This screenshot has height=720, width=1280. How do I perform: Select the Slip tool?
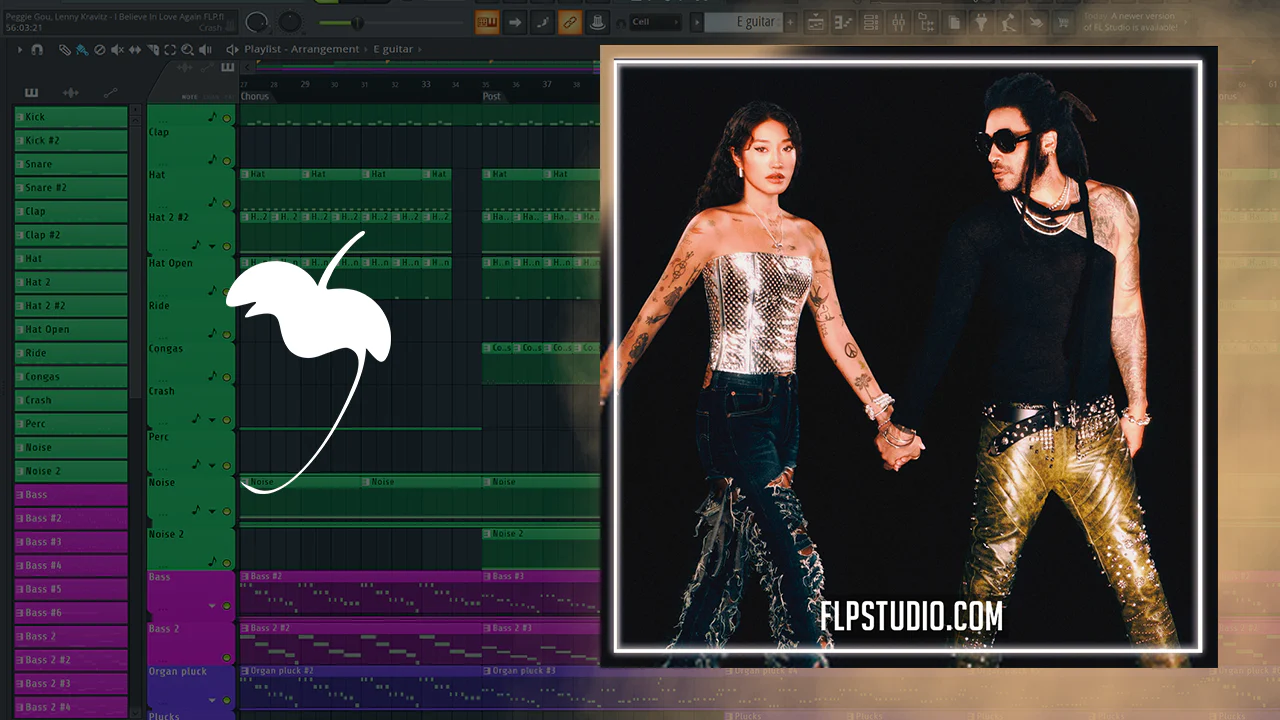click(x=135, y=49)
